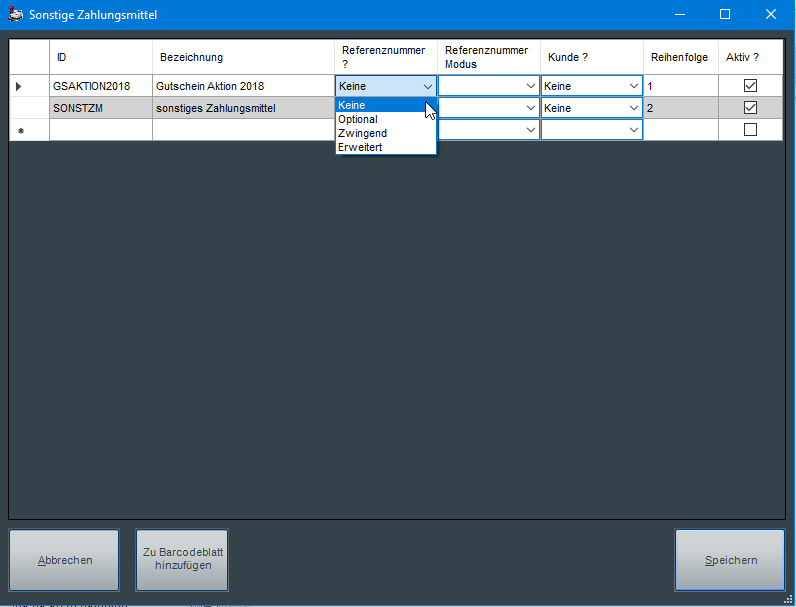Save changes with the Speichern button
This screenshot has height=607, width=796.
point(730,560)
